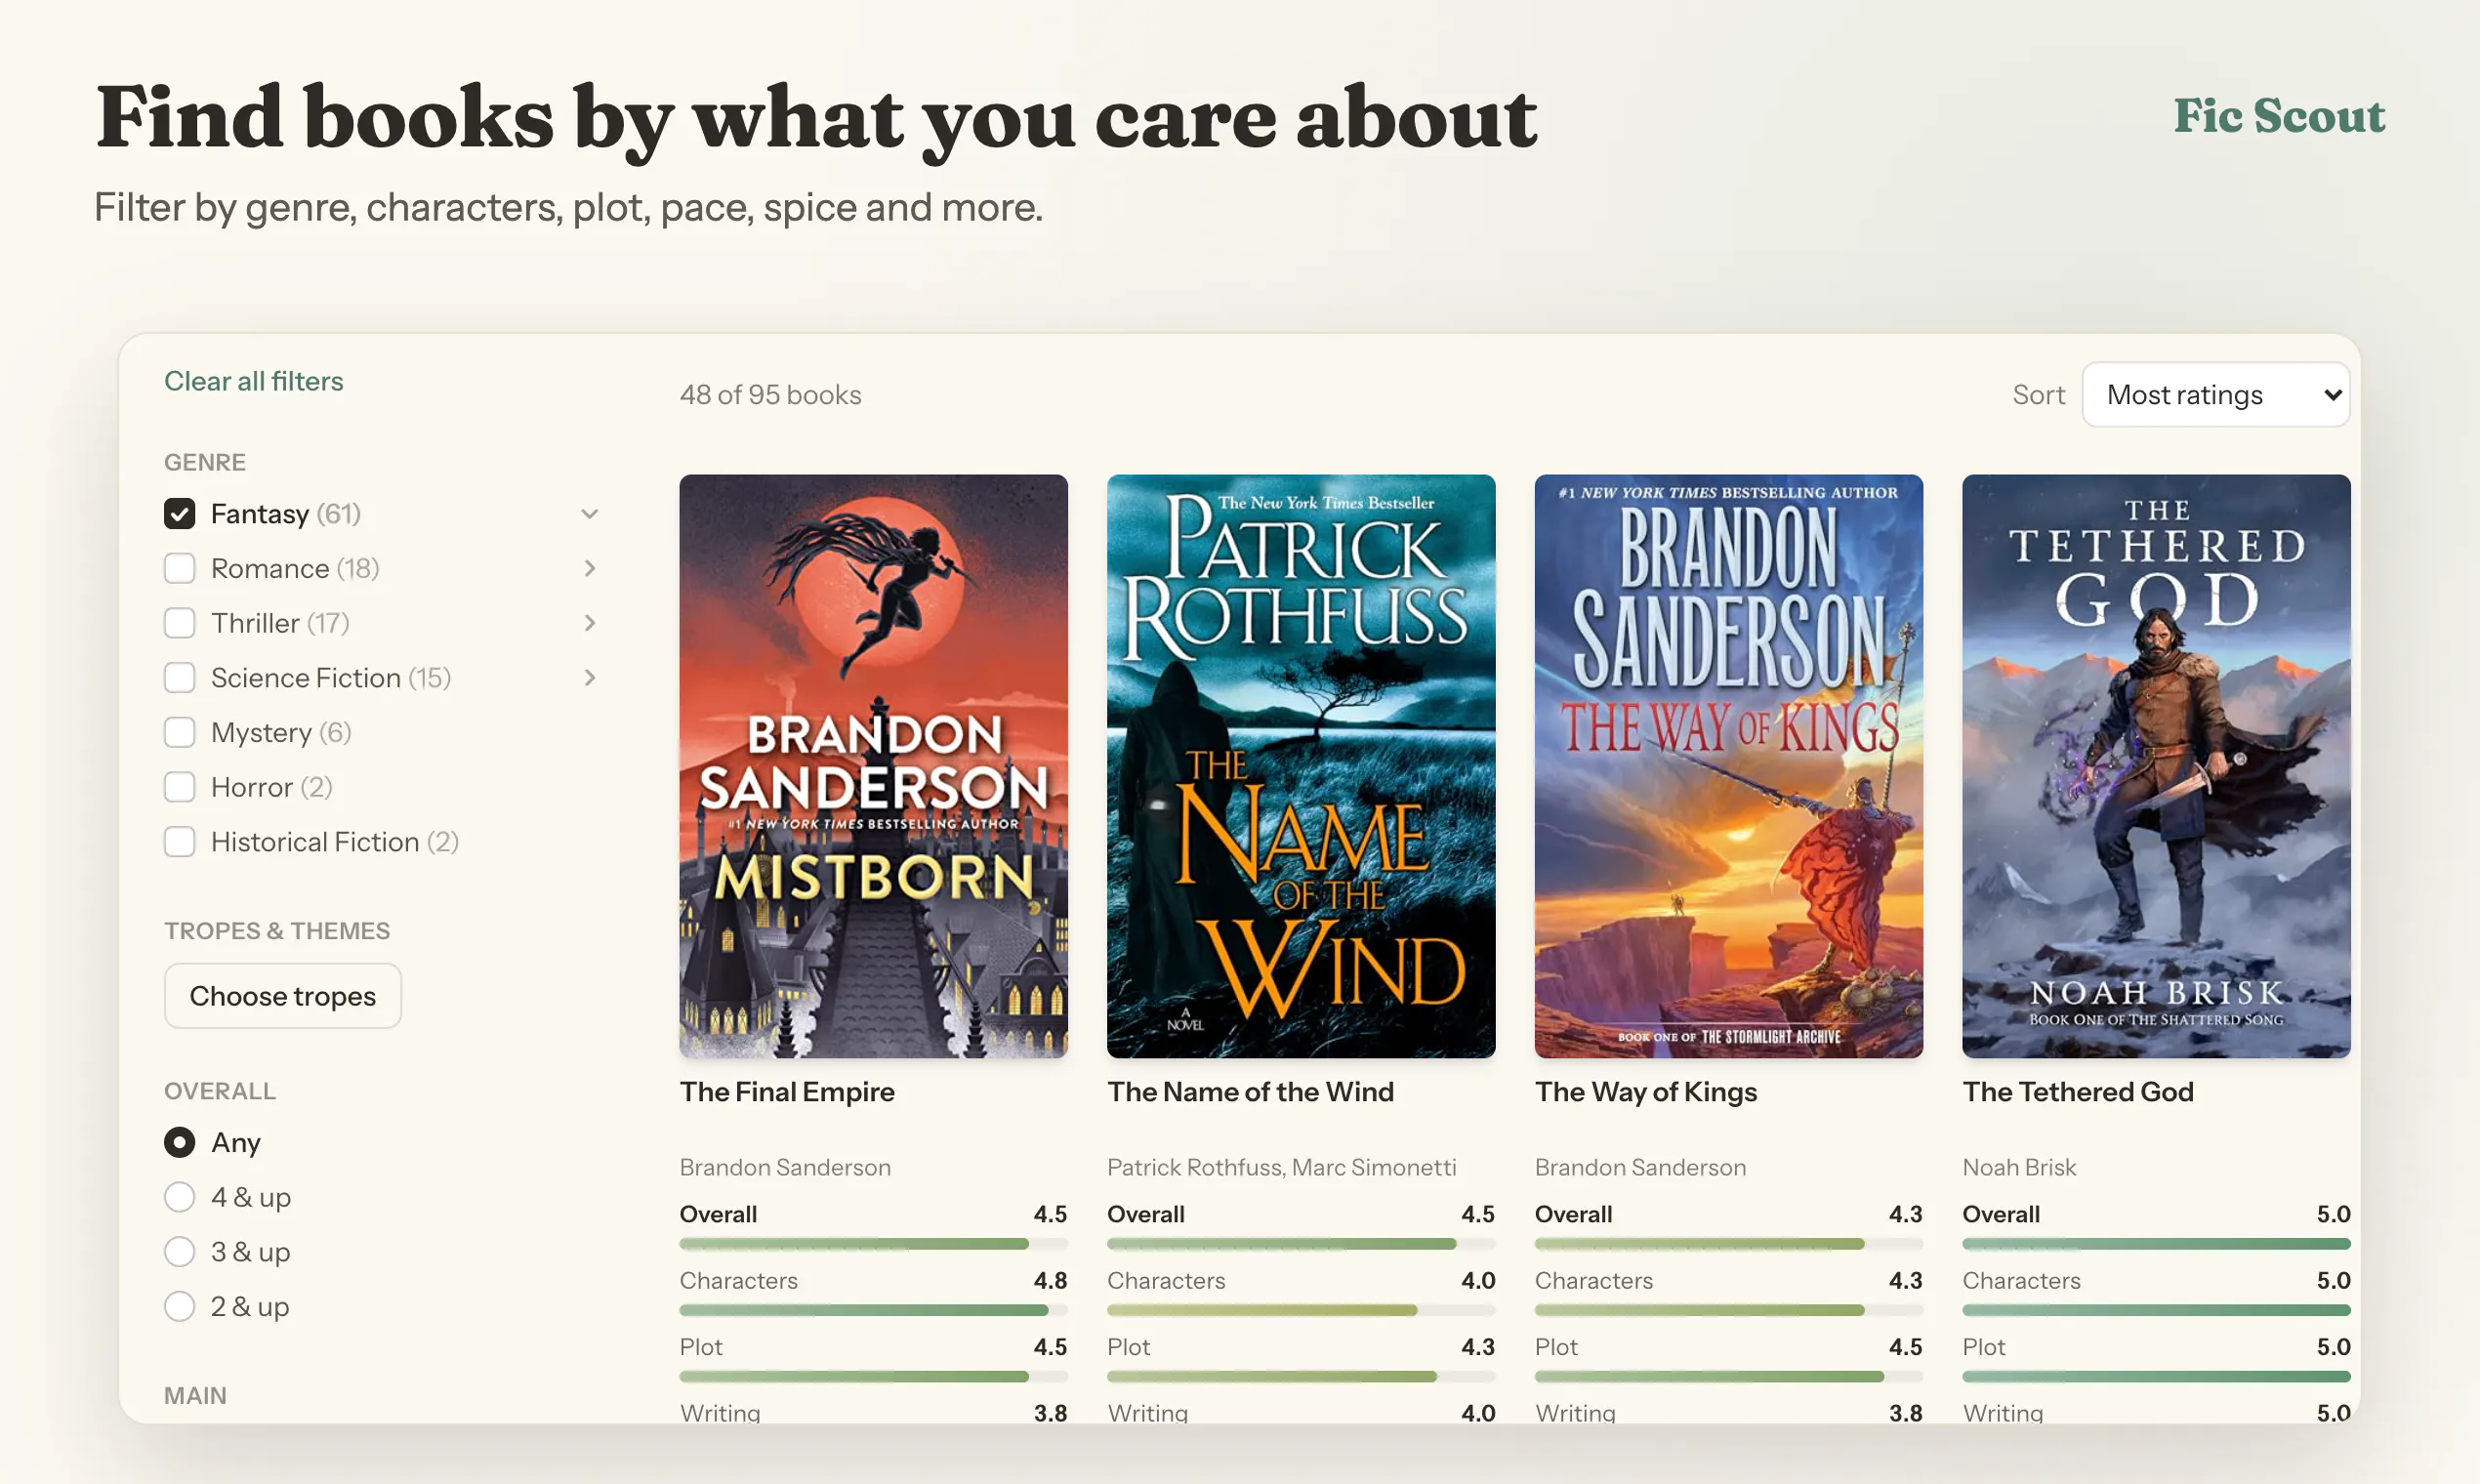2480x1484 pixels.
Task: Go to the Fic Scout logo
Action: [2278, 116]
